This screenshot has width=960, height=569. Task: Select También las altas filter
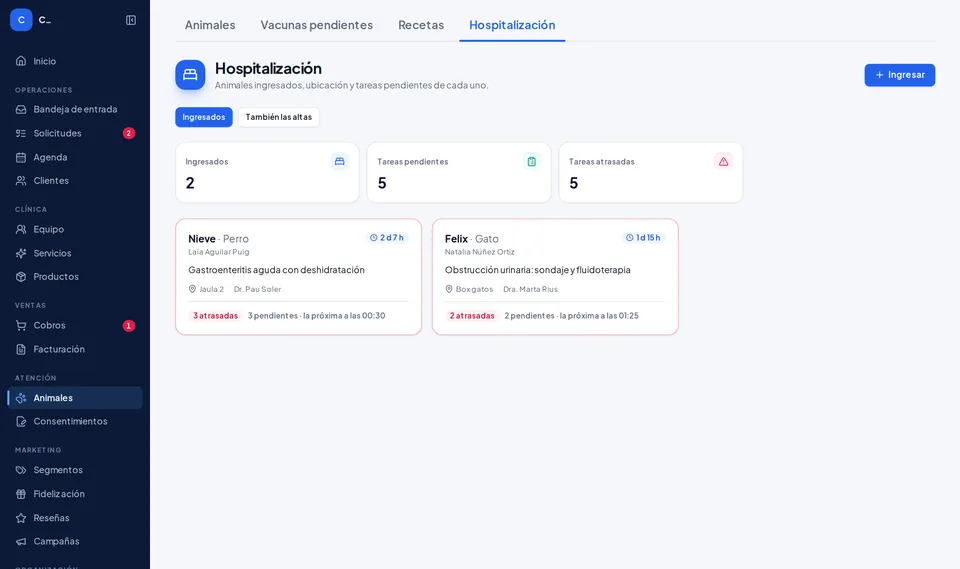(279, 117)
